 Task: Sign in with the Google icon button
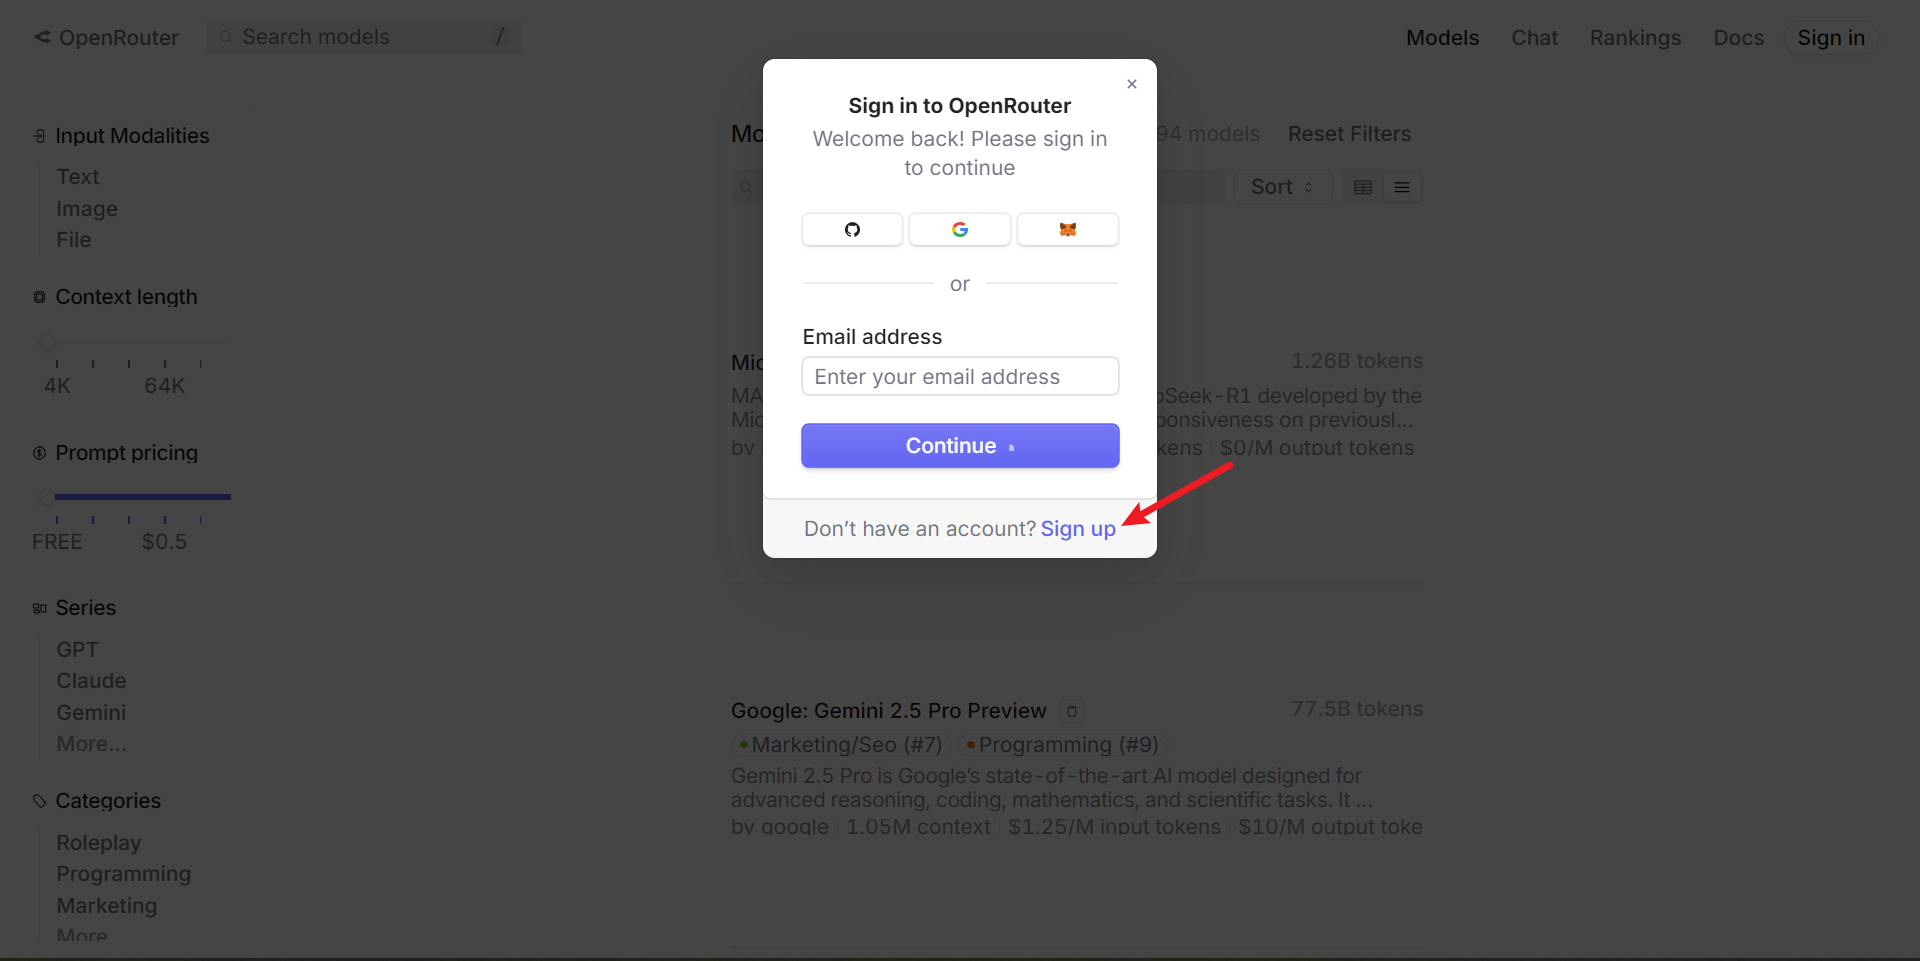point(960,229)
